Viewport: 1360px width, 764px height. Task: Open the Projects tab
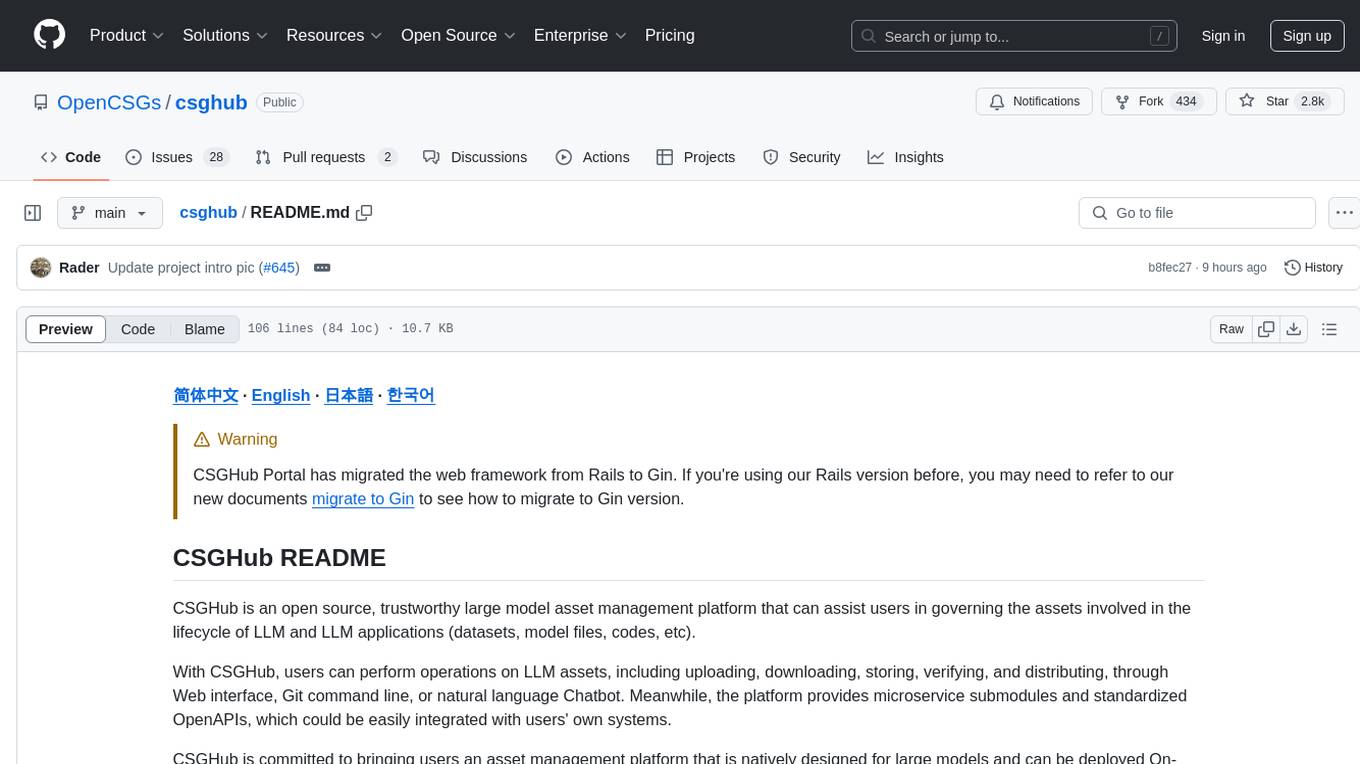(695, 157)
